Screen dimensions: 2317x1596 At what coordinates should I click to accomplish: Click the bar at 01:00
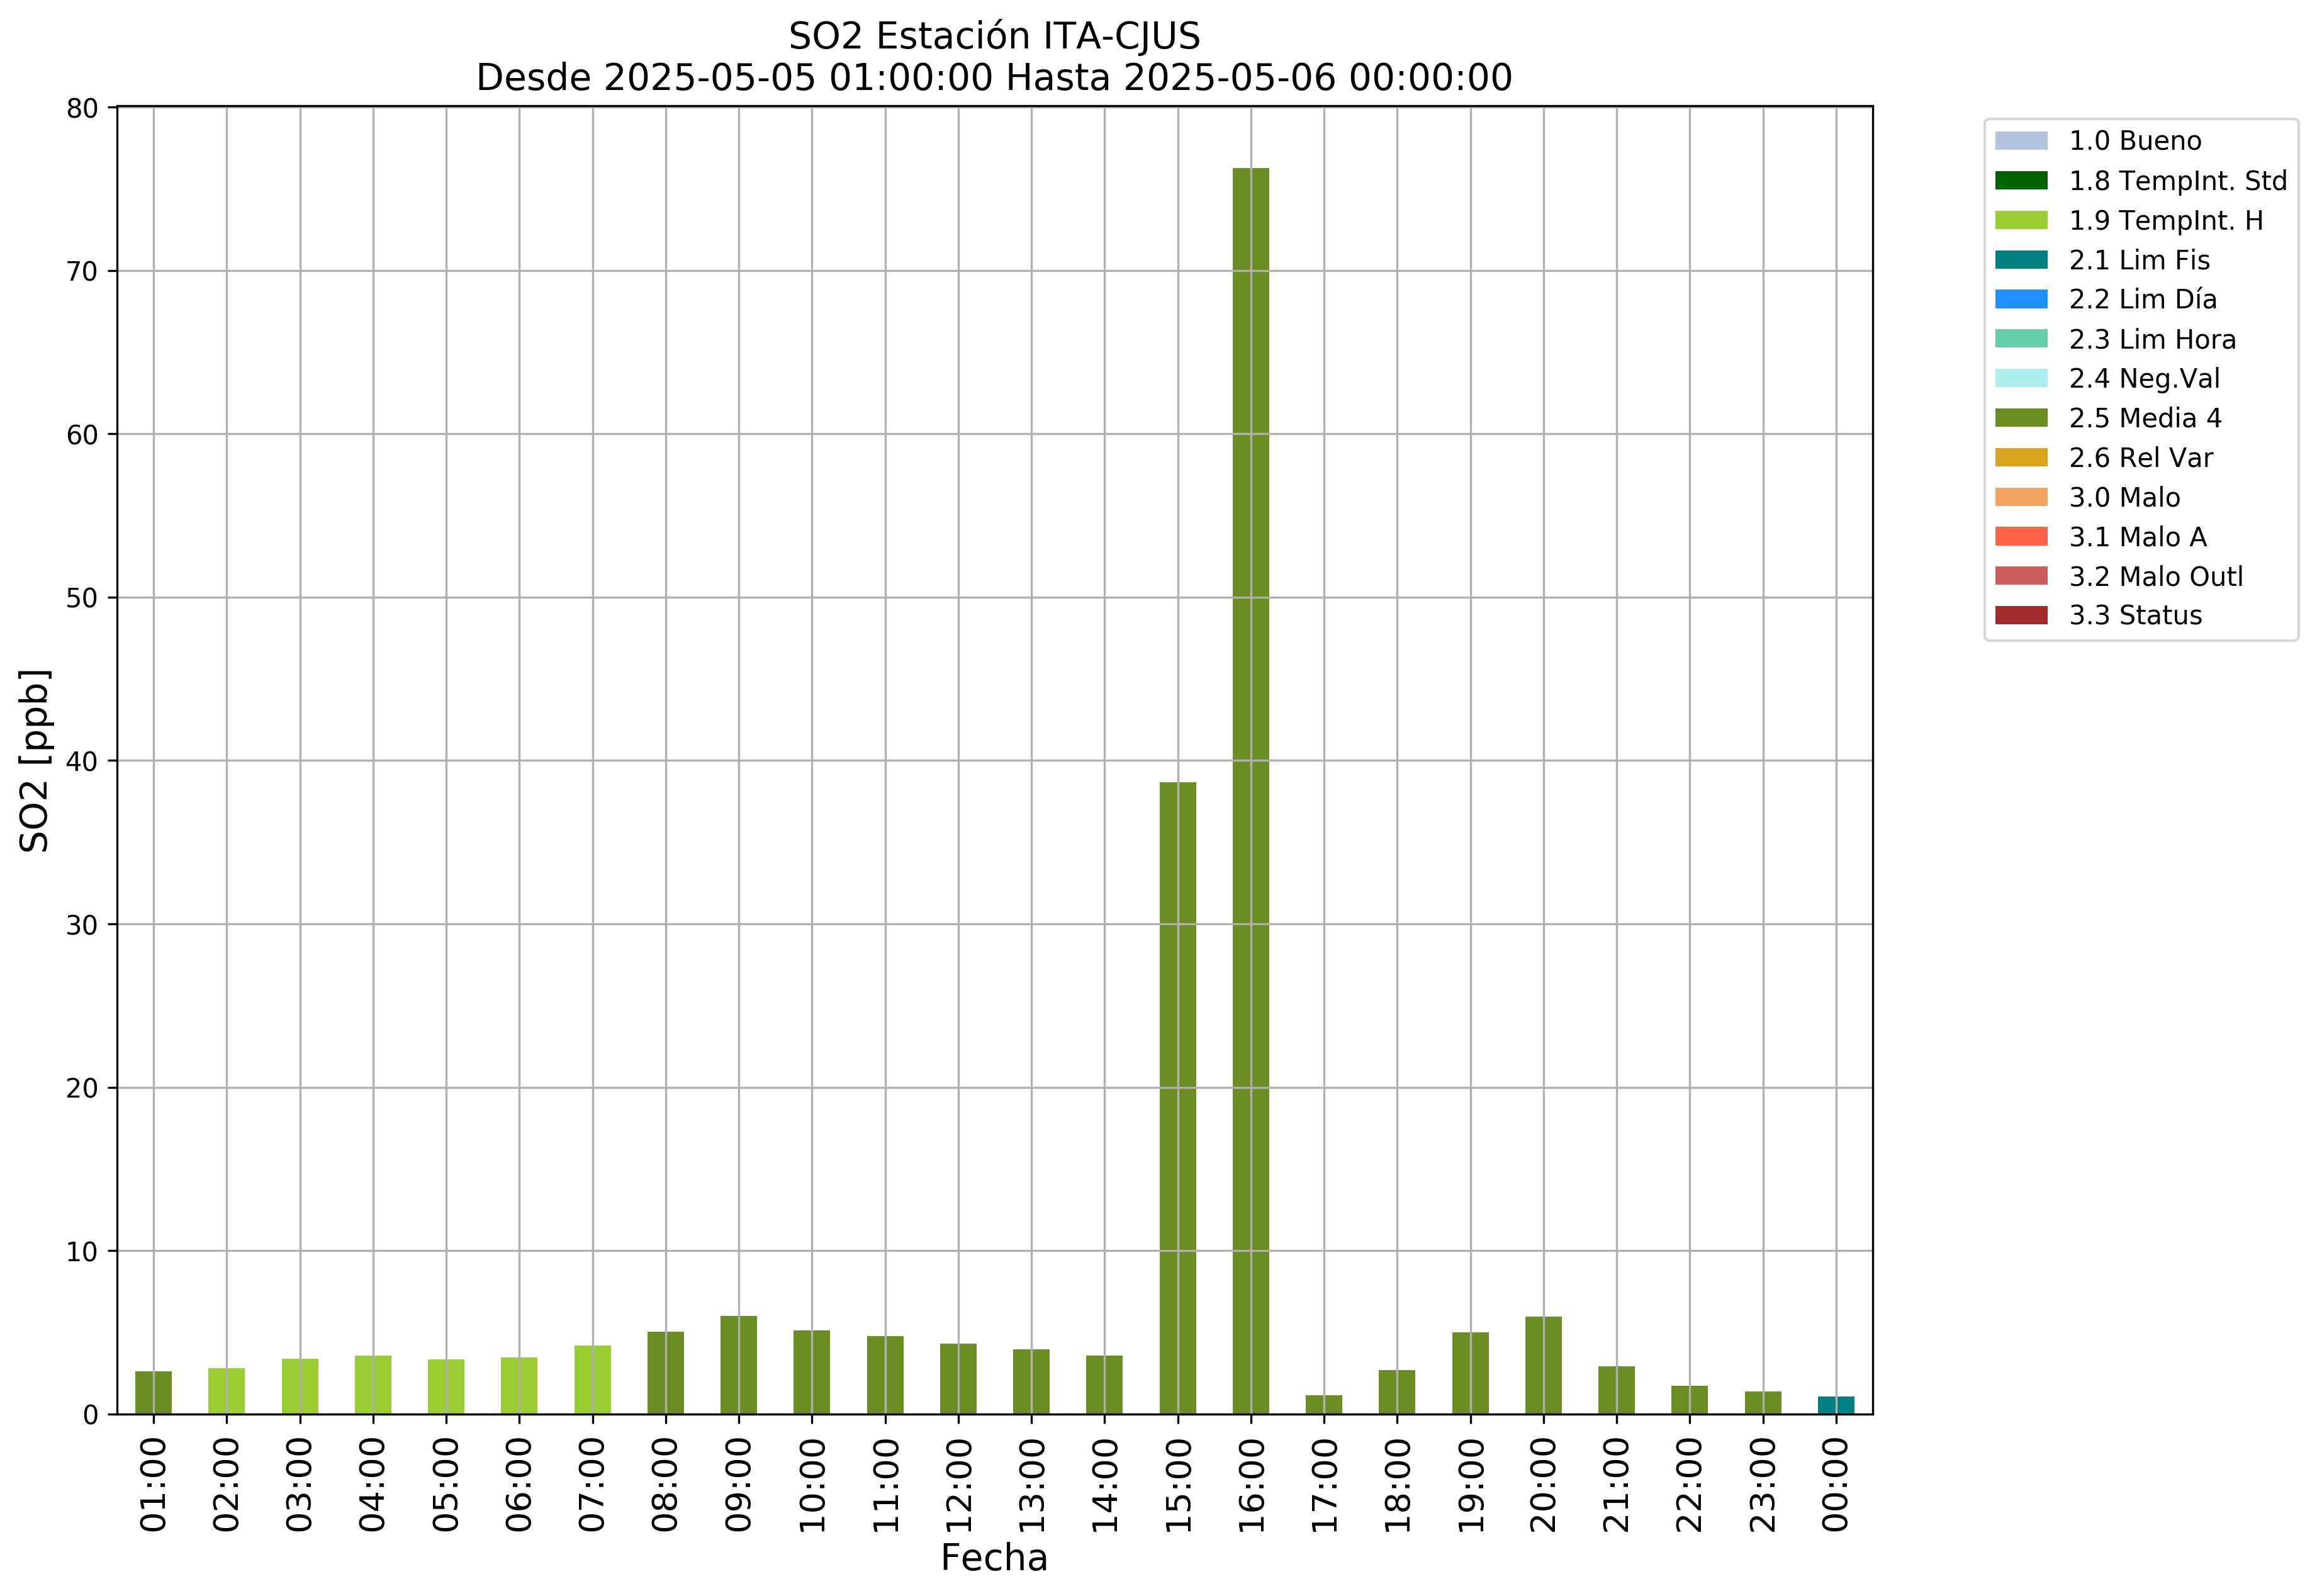tap(153, 1392)
